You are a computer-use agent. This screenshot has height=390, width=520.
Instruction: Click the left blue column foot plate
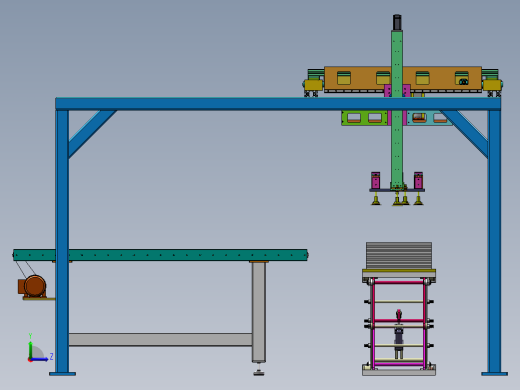(x=62, y=374)
